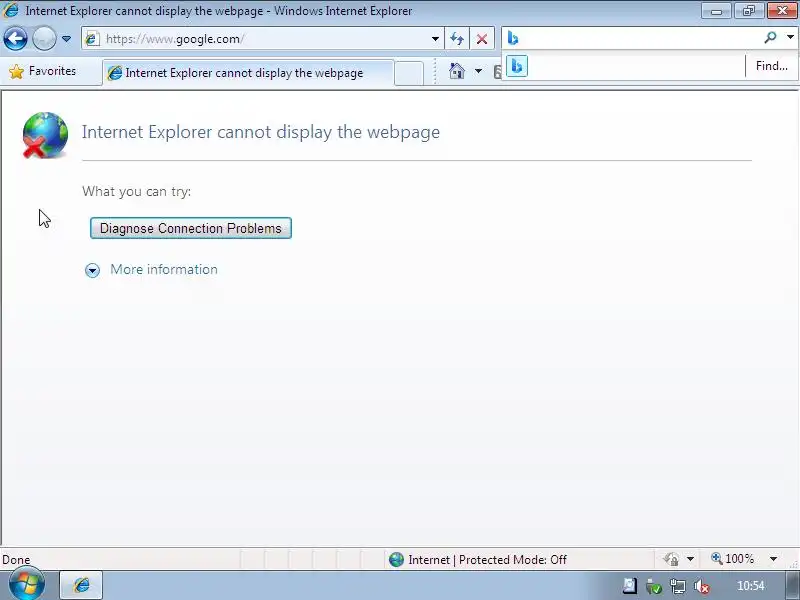Open the recent pages dropdown arrow
This screenshot has height=600, width=800.
[x=66, y=39]
